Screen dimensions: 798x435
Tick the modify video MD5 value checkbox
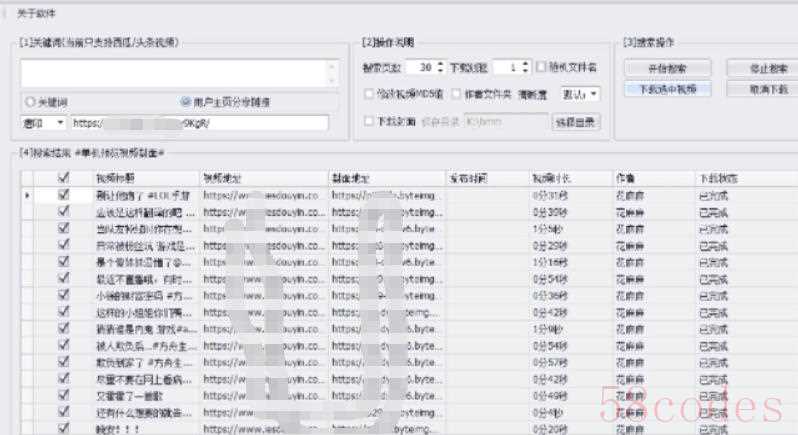369,94
